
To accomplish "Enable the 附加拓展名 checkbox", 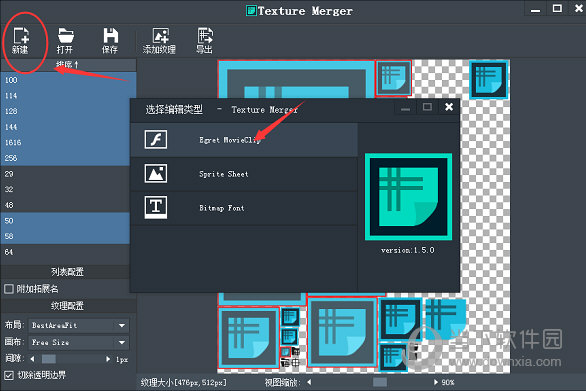I will tap(9, 289).
